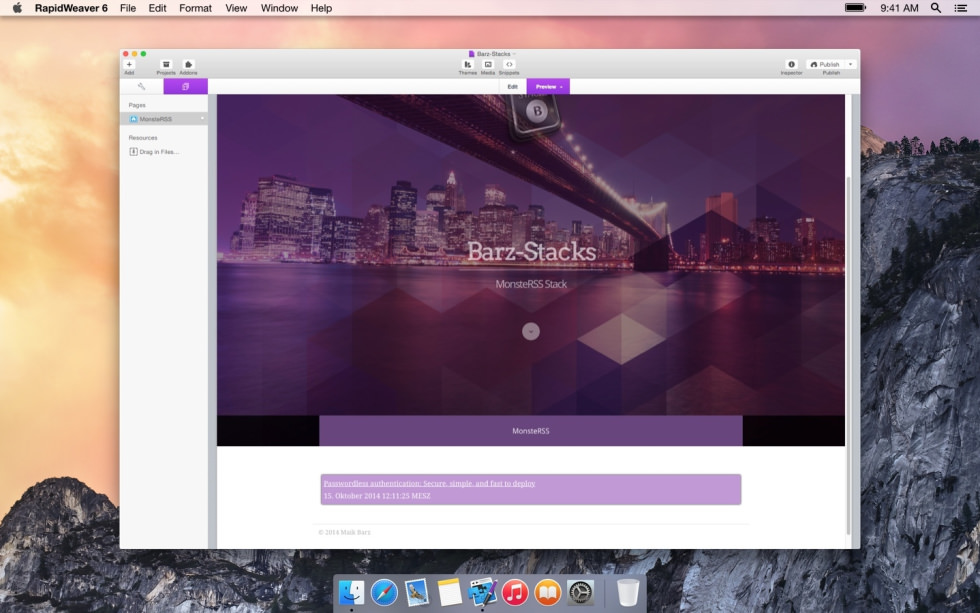980x613 pixels.
Task: Open System Preferences in the Dock
Action: point(580,592)
